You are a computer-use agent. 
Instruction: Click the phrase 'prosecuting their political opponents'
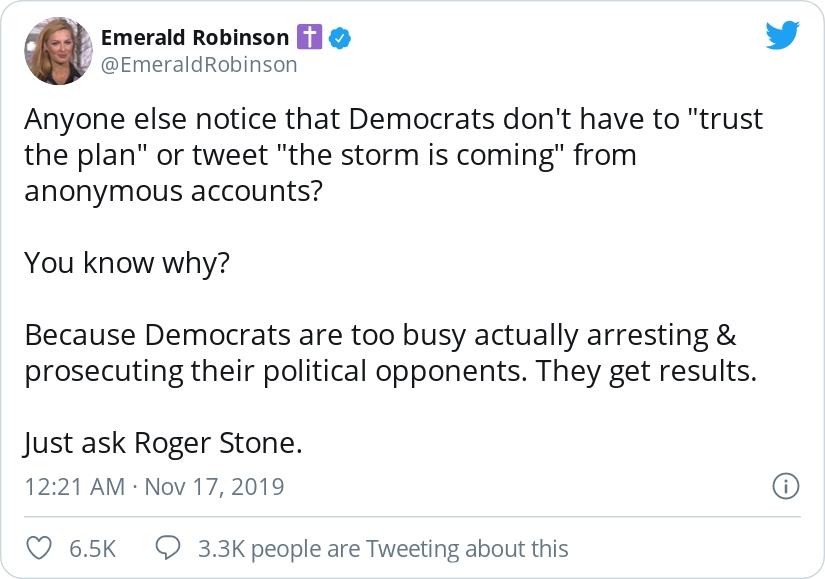click(276, 372)
